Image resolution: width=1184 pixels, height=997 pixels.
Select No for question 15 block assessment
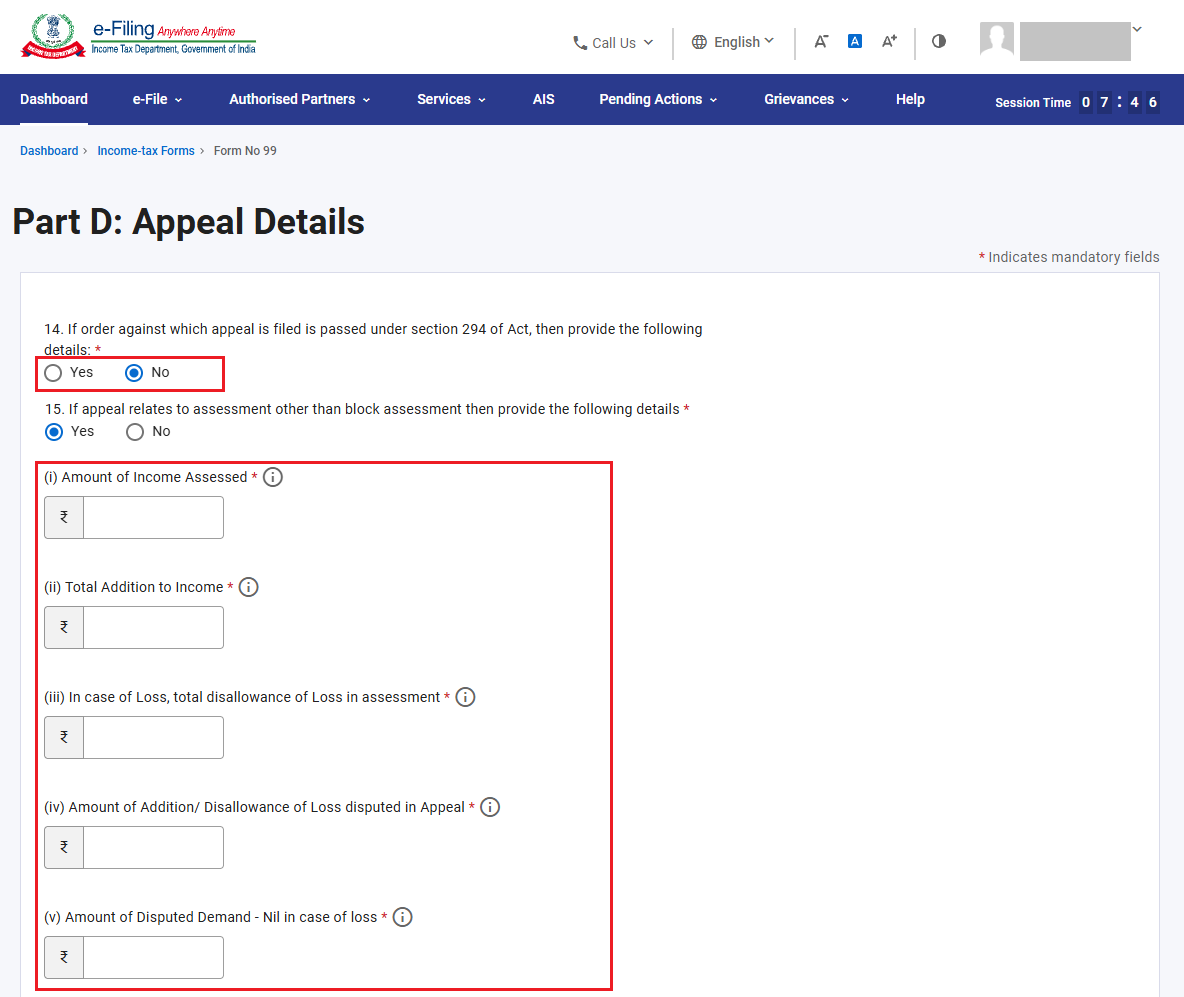coord(135,432)
